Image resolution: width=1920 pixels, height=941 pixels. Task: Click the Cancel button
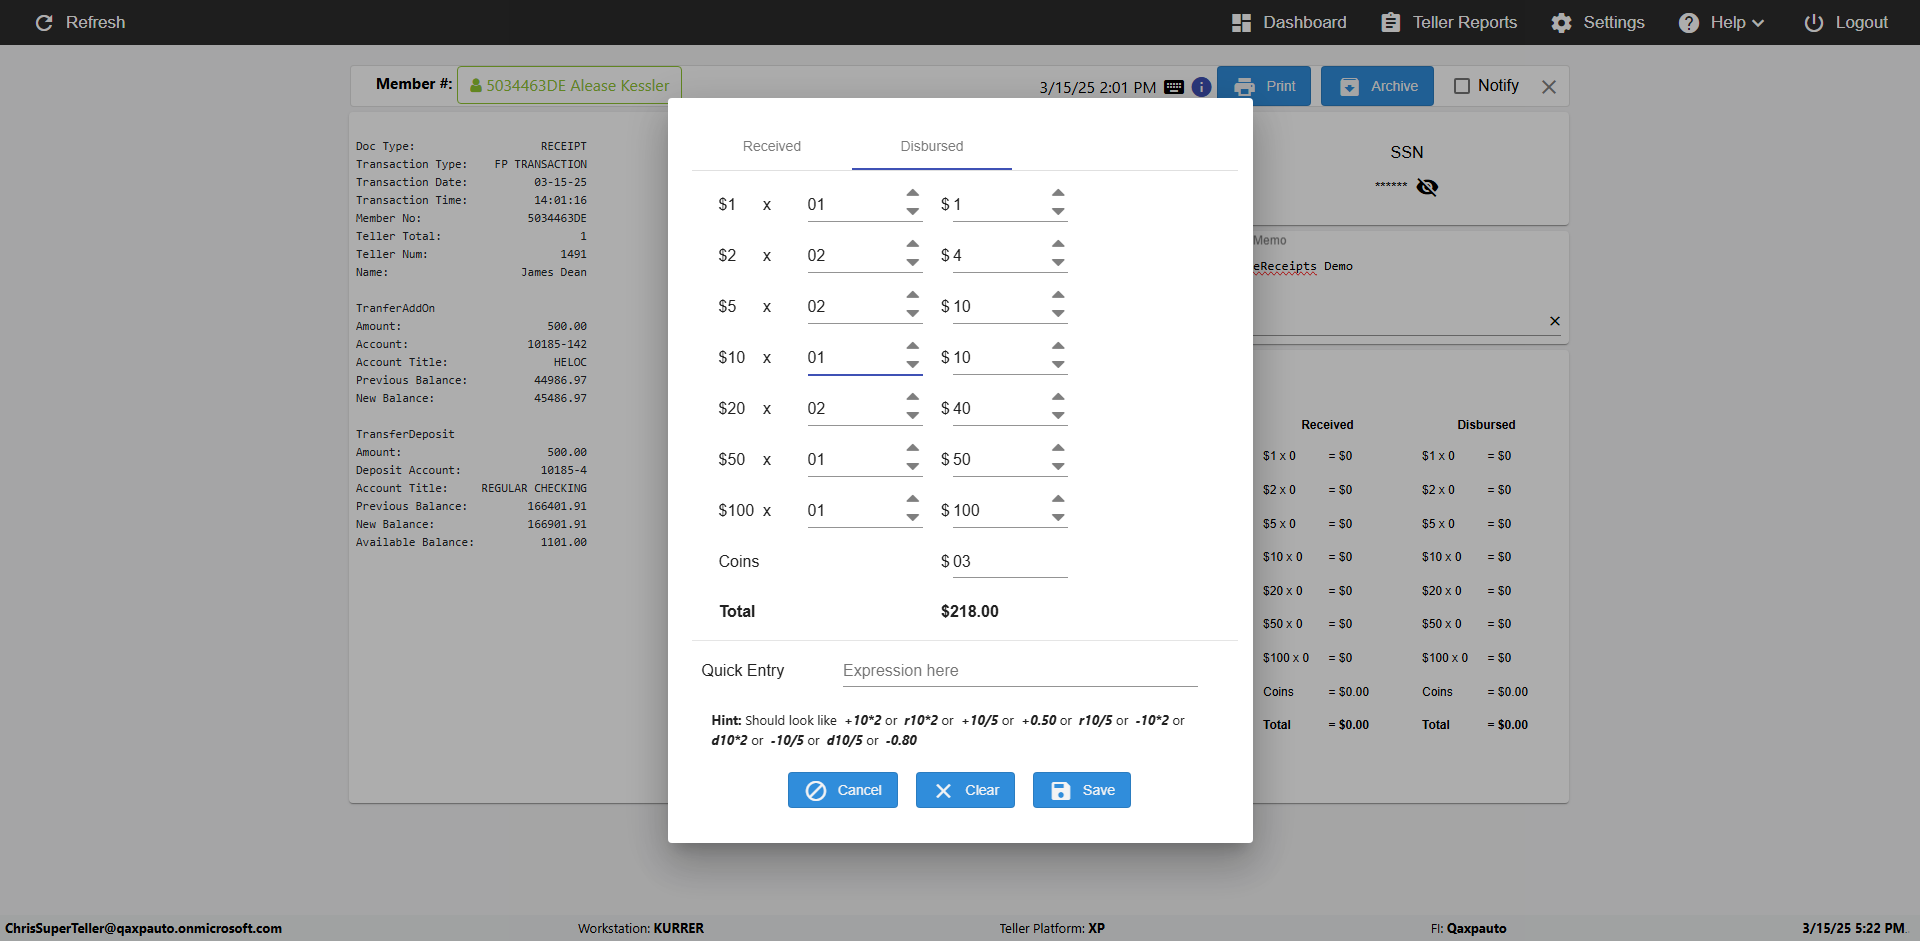click(x=843, y=790)
